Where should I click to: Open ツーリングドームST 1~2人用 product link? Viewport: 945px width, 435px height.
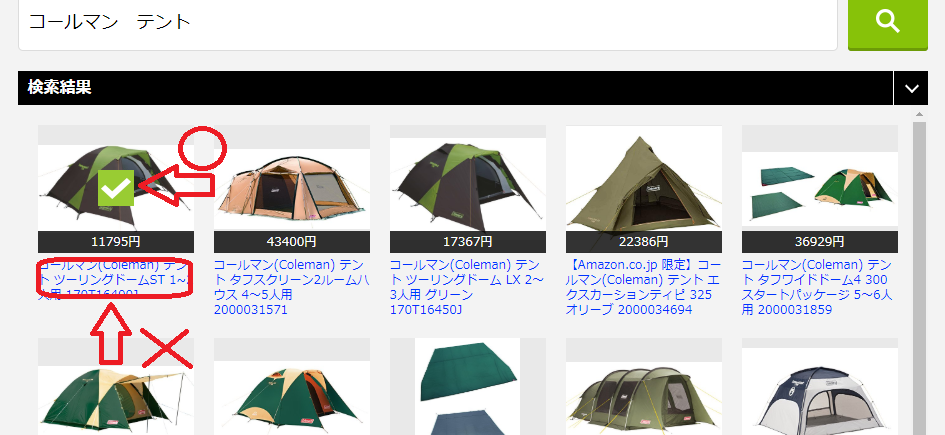click(x=115, y=280)
